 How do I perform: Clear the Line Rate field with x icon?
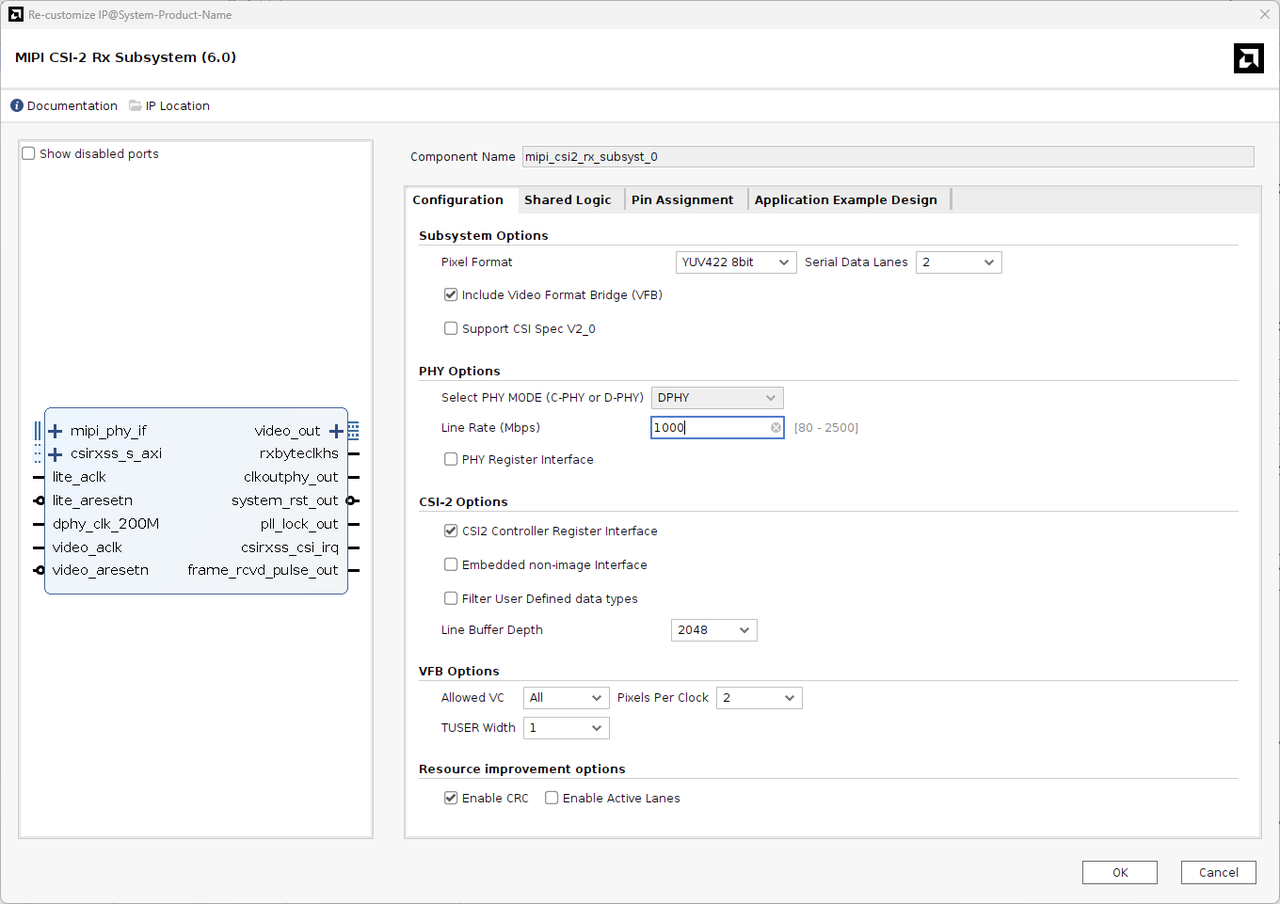(x=776, y=428)
